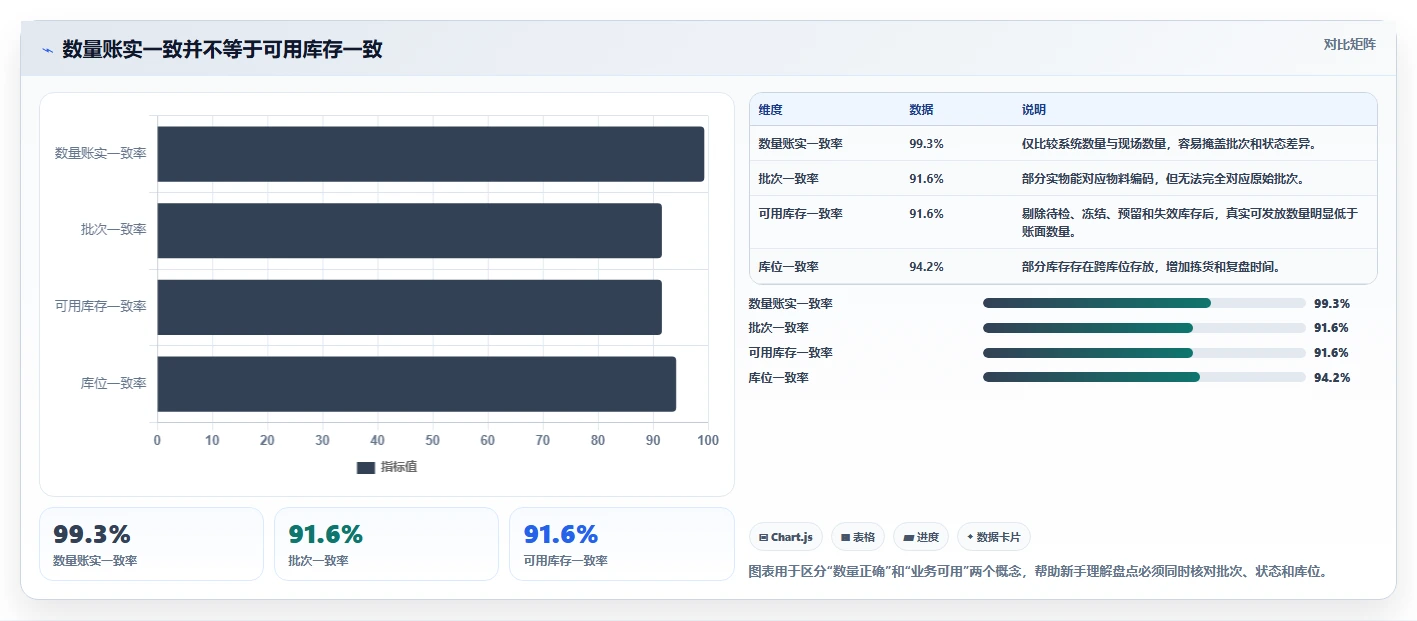Screen dimensions: 1417x621
Task: Click the 99.3% value in the table
Action: coord(926,144)
